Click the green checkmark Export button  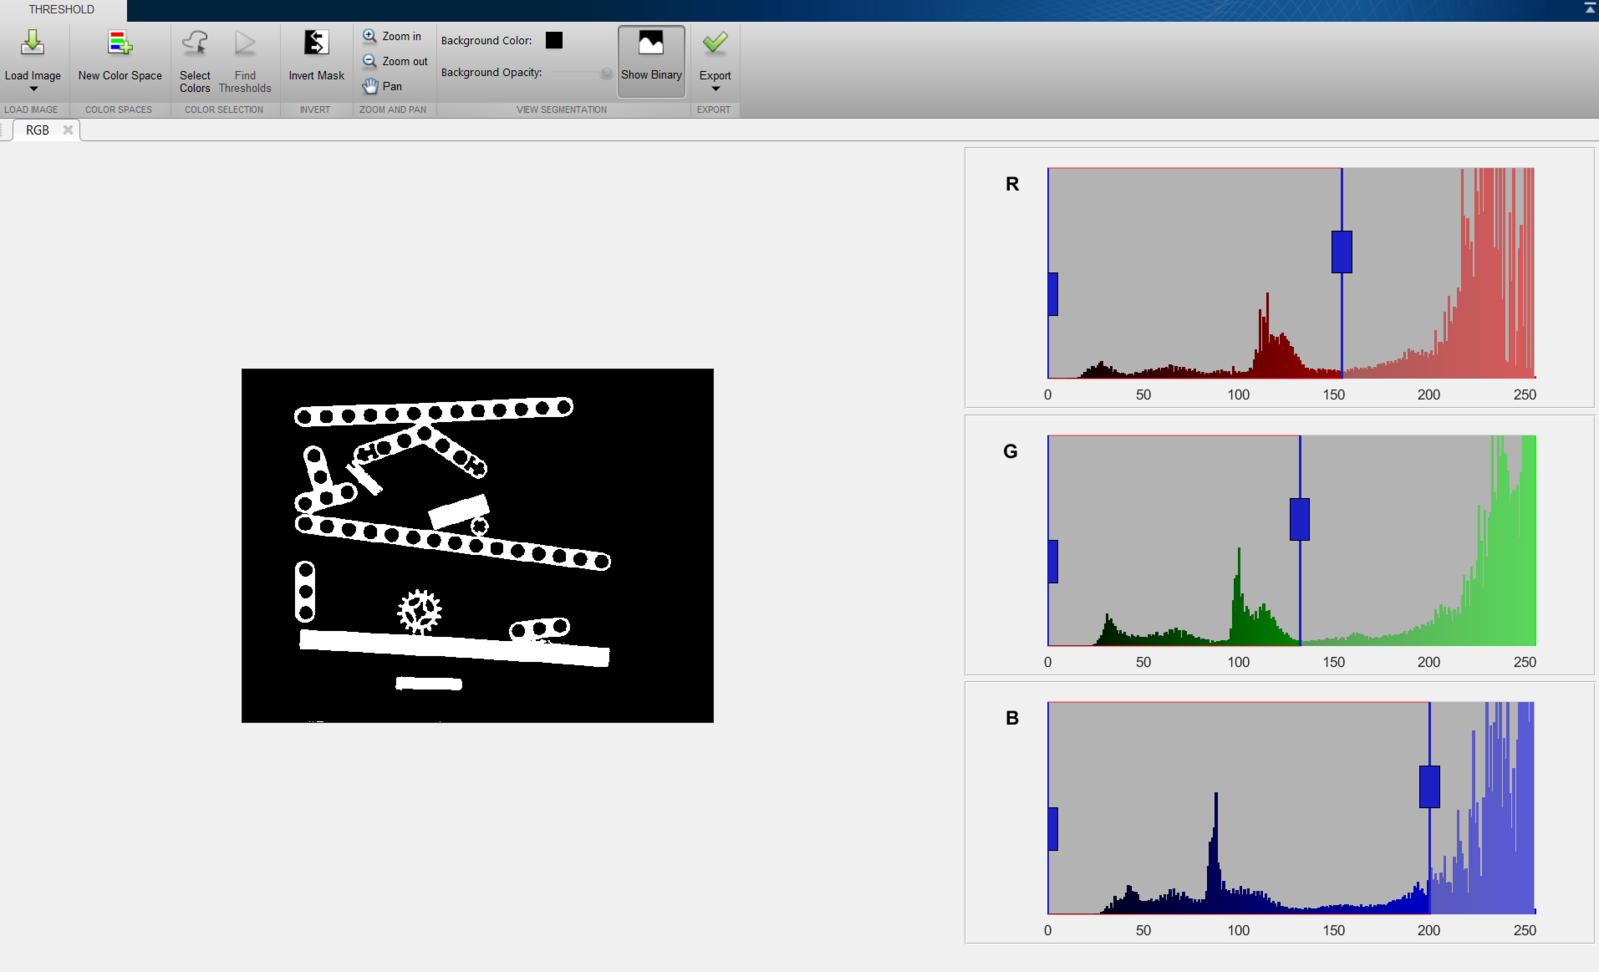pos(715,44)
